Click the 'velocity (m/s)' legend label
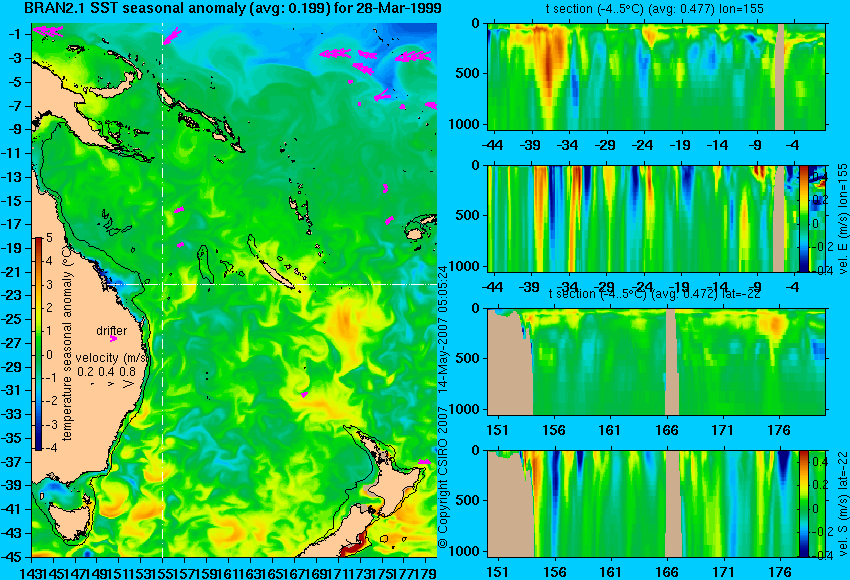Screen dimensions: 850x580 (112, 358)
